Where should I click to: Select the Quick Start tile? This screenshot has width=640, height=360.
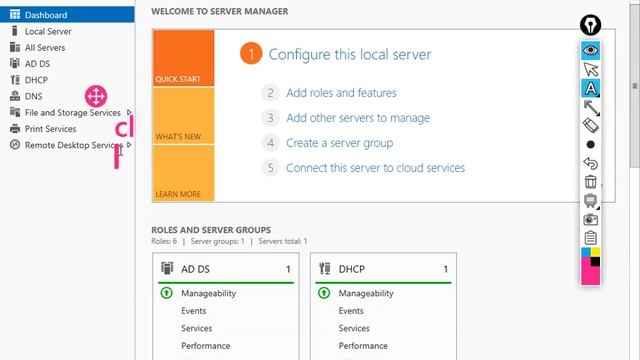click(184, 58)
